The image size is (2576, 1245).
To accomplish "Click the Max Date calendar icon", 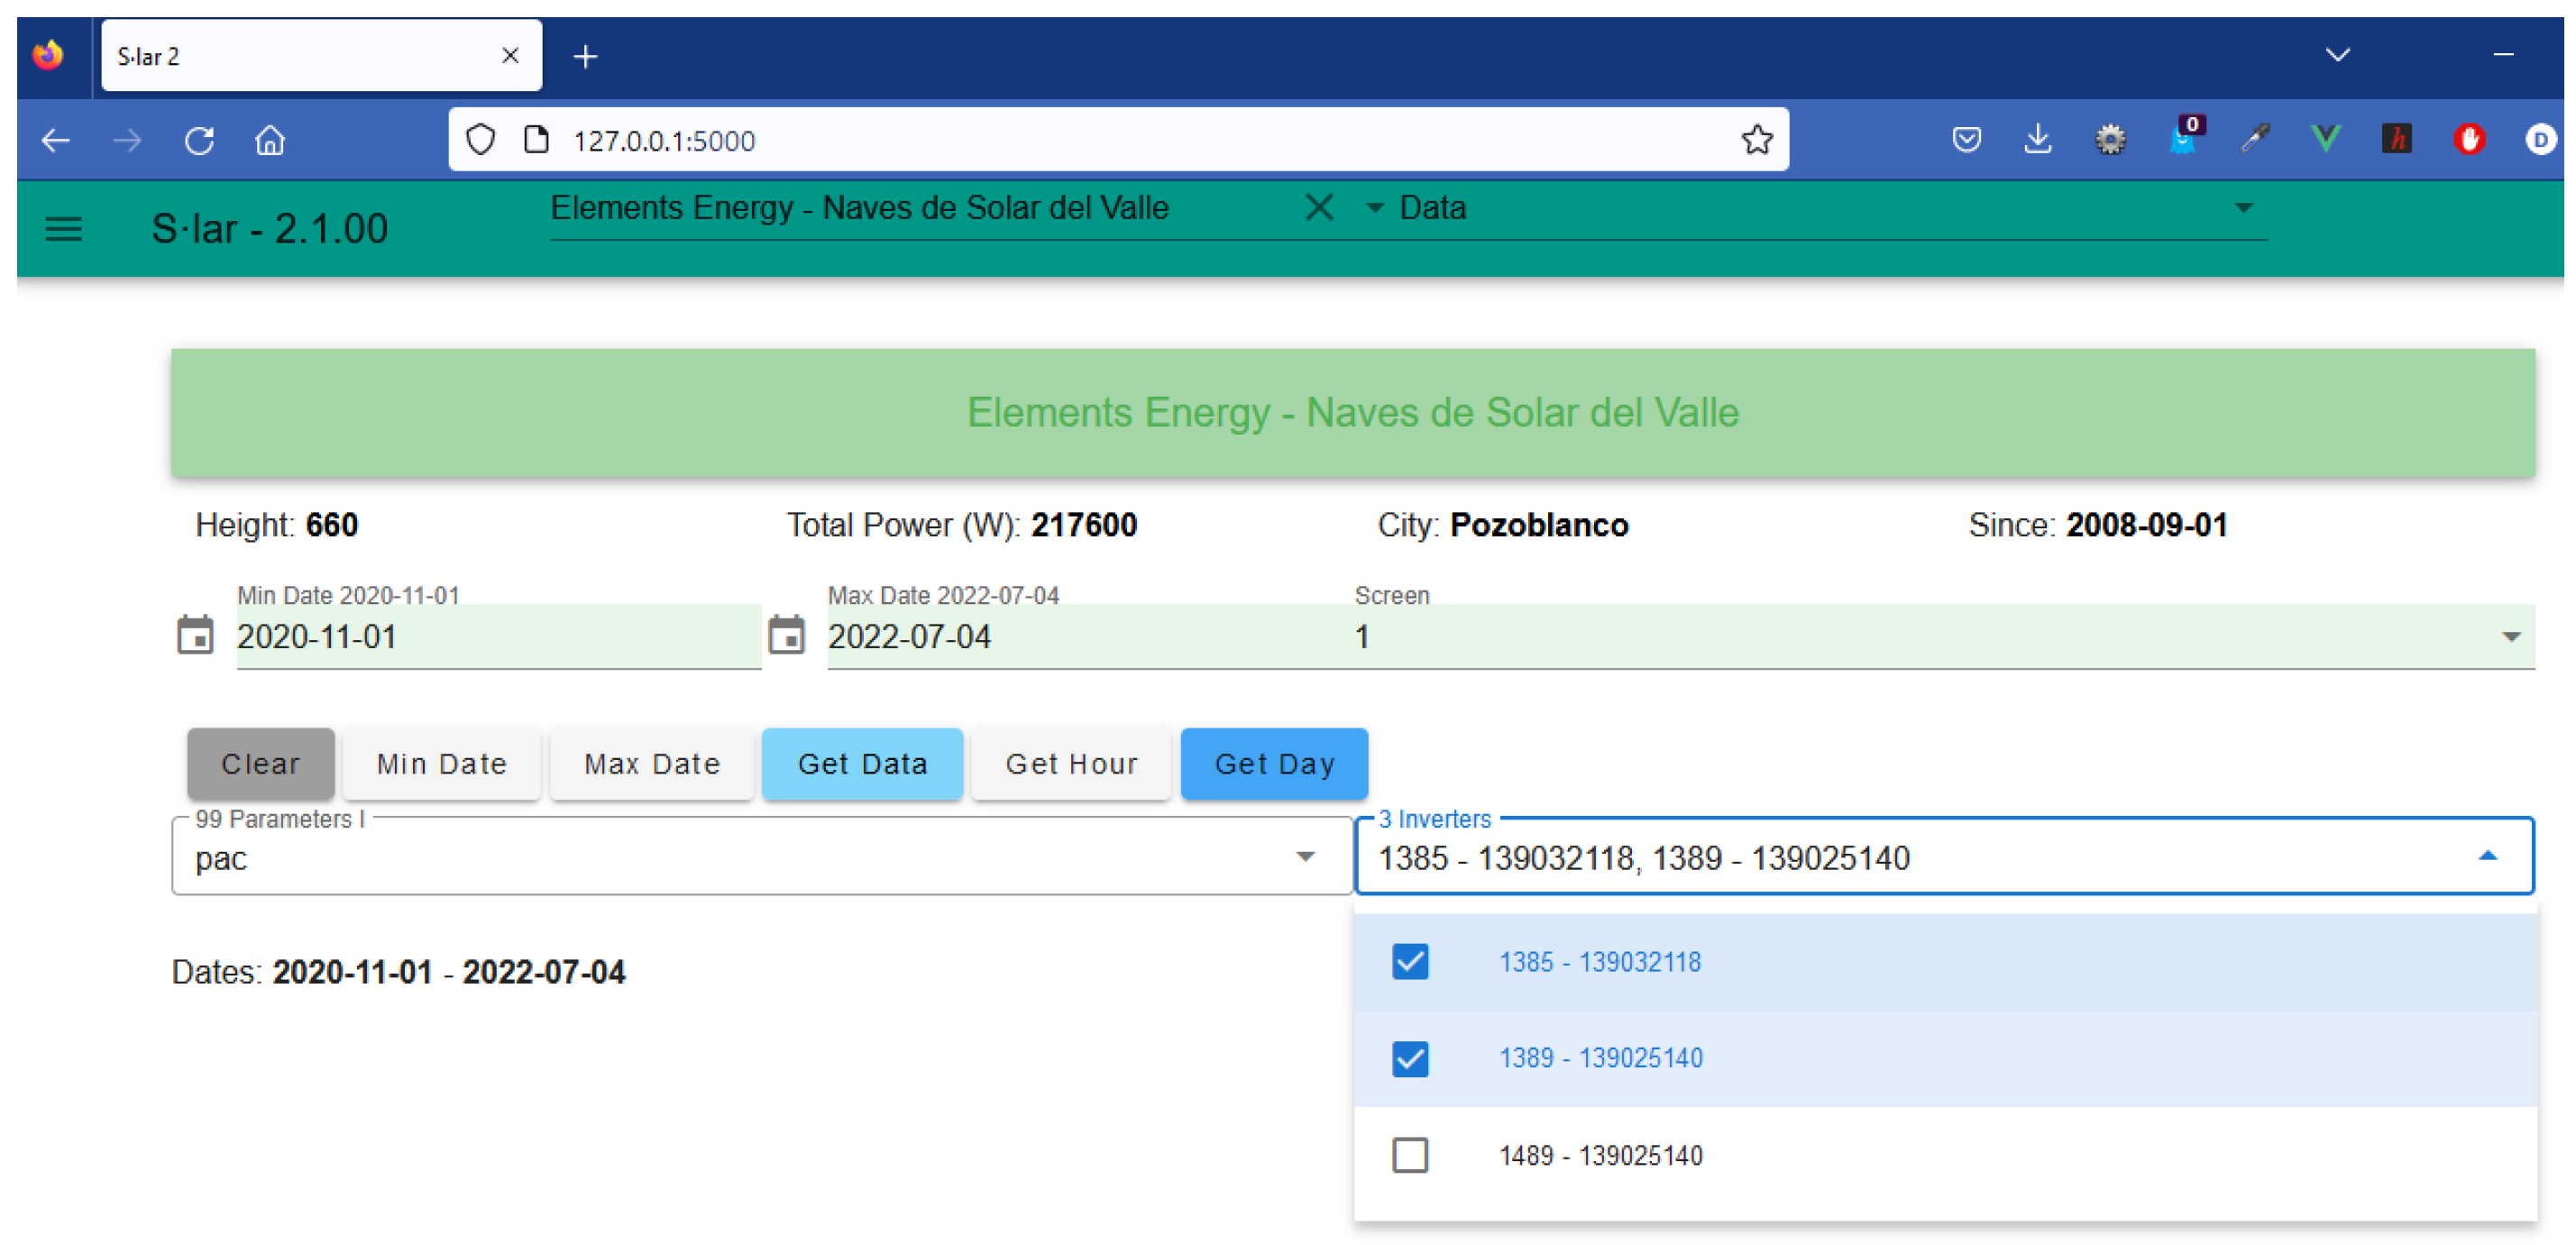I will pos(786,635).
